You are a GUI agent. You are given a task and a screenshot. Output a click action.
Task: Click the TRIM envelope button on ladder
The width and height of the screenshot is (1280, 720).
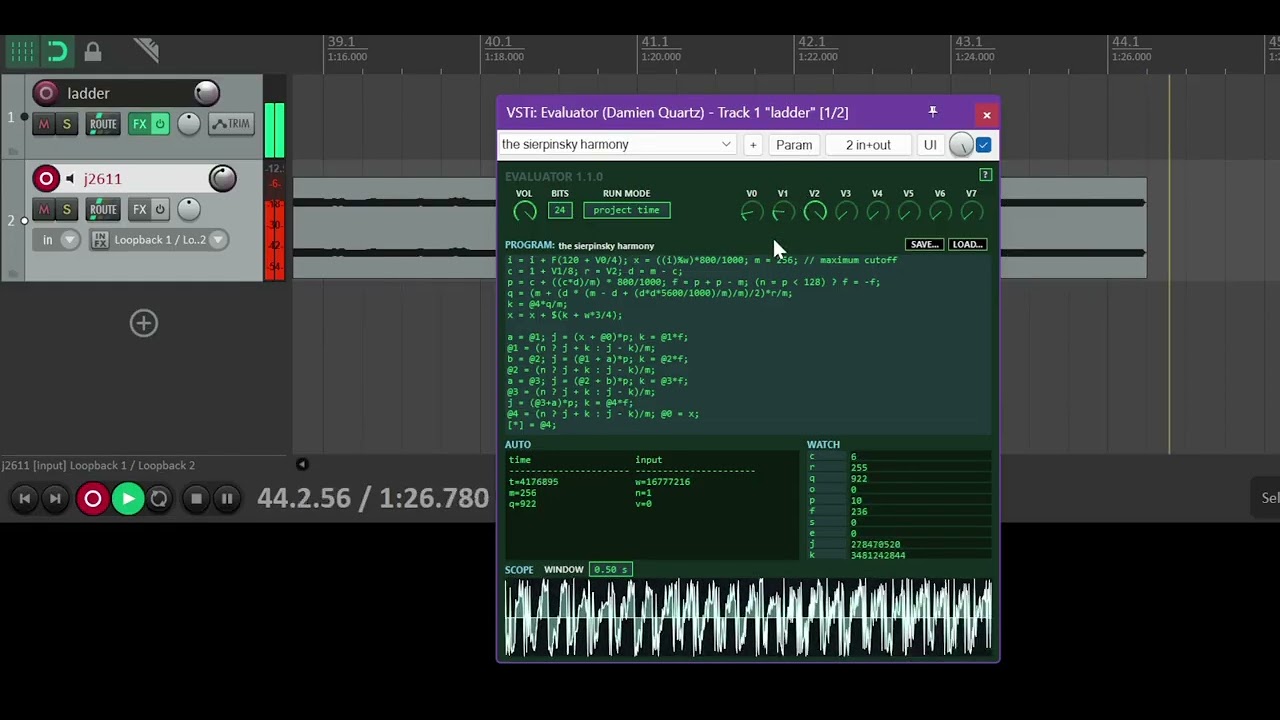[x=231, y=124]
